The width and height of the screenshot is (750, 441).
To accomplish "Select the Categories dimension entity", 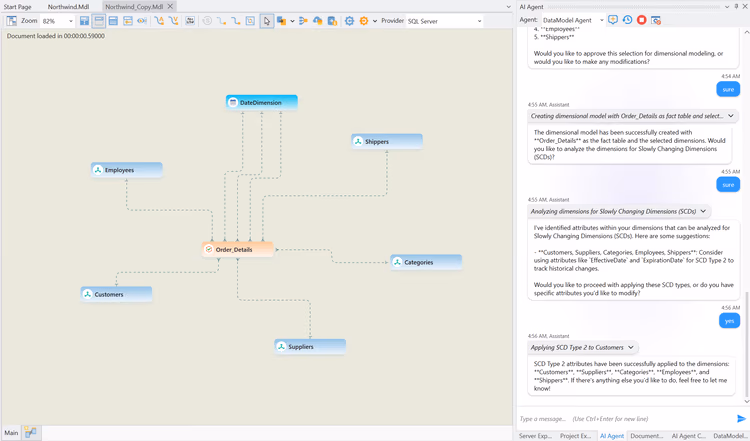I will (426, 262).
